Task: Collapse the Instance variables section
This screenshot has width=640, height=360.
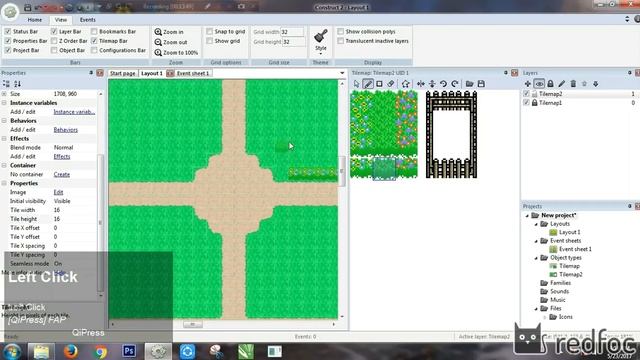Action: pos(4,103)
